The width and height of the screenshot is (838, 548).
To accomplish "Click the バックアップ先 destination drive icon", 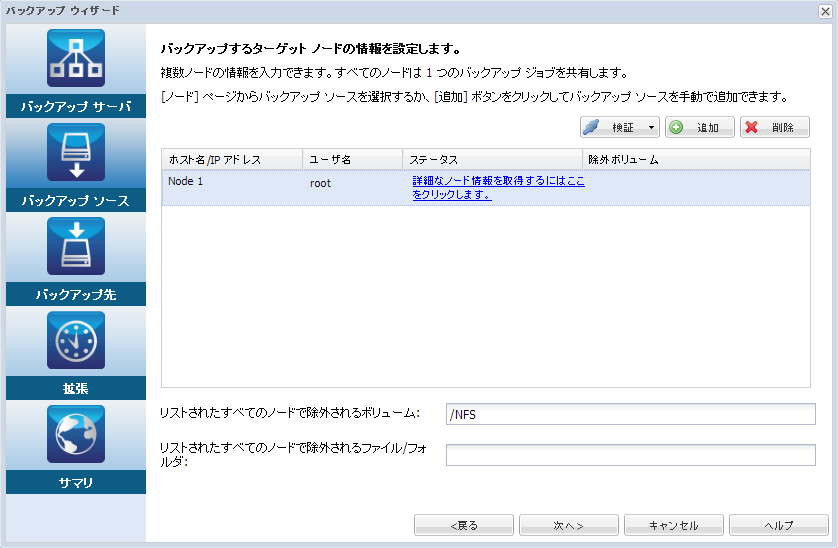I will point(76,246).
